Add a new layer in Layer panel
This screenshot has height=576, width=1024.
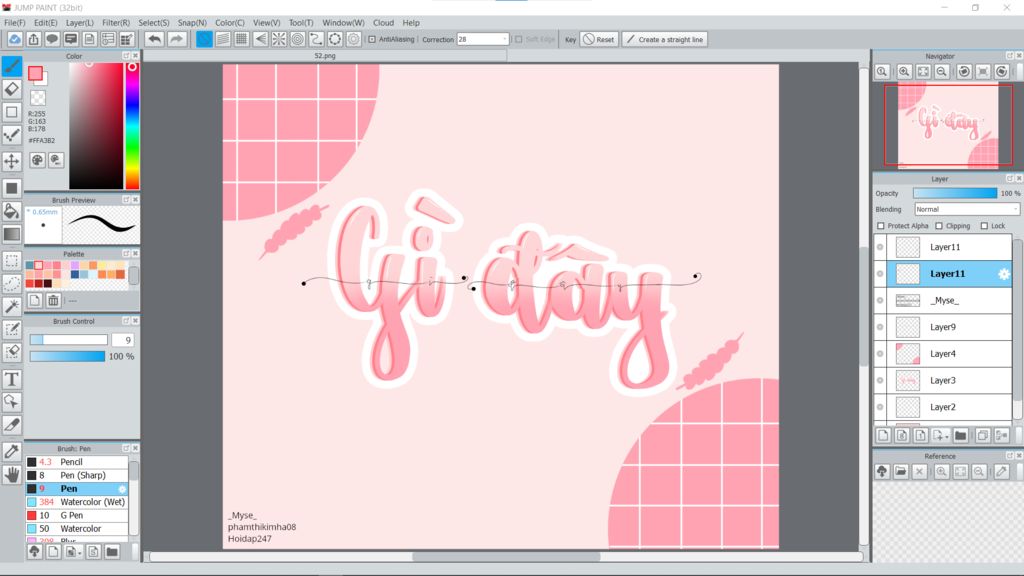coord(884,436)
